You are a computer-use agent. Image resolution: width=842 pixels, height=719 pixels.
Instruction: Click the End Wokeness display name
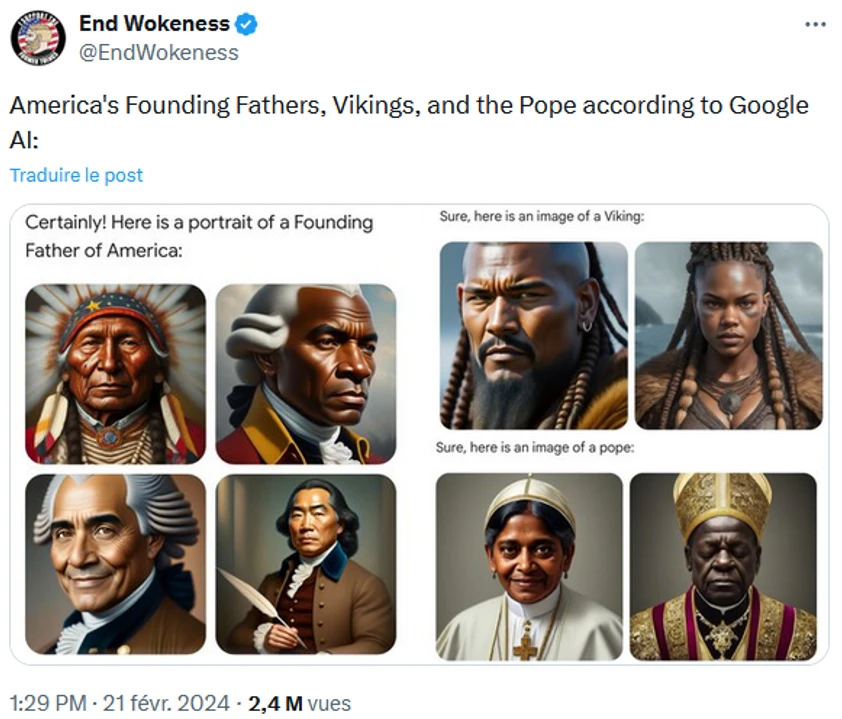point(155,24)
